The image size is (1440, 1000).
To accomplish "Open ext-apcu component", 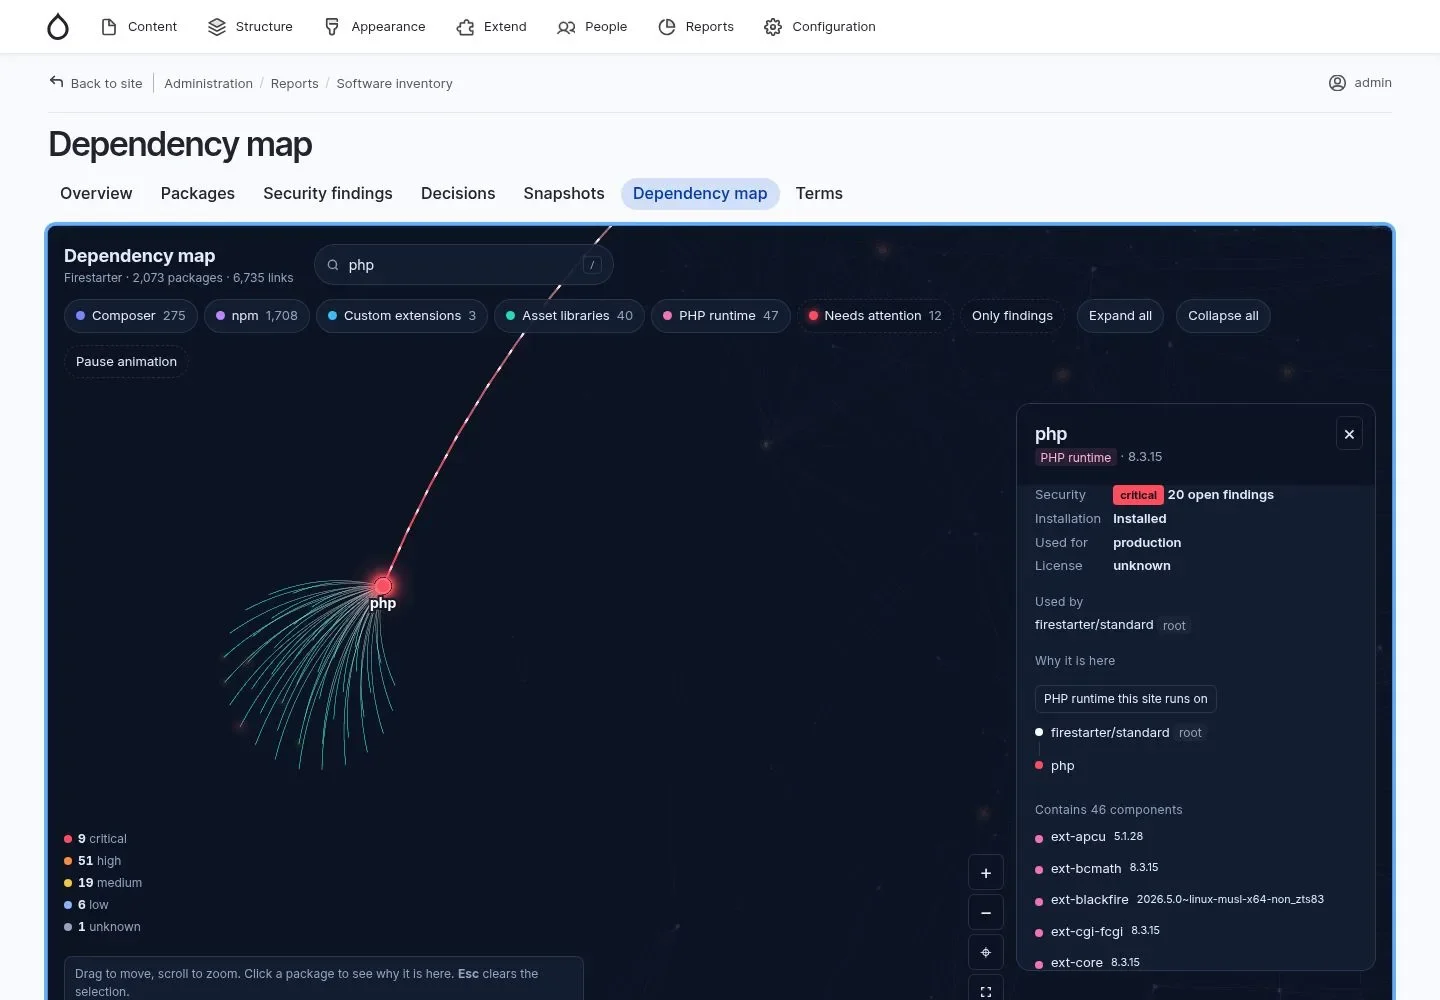I will pos(1078,837).
